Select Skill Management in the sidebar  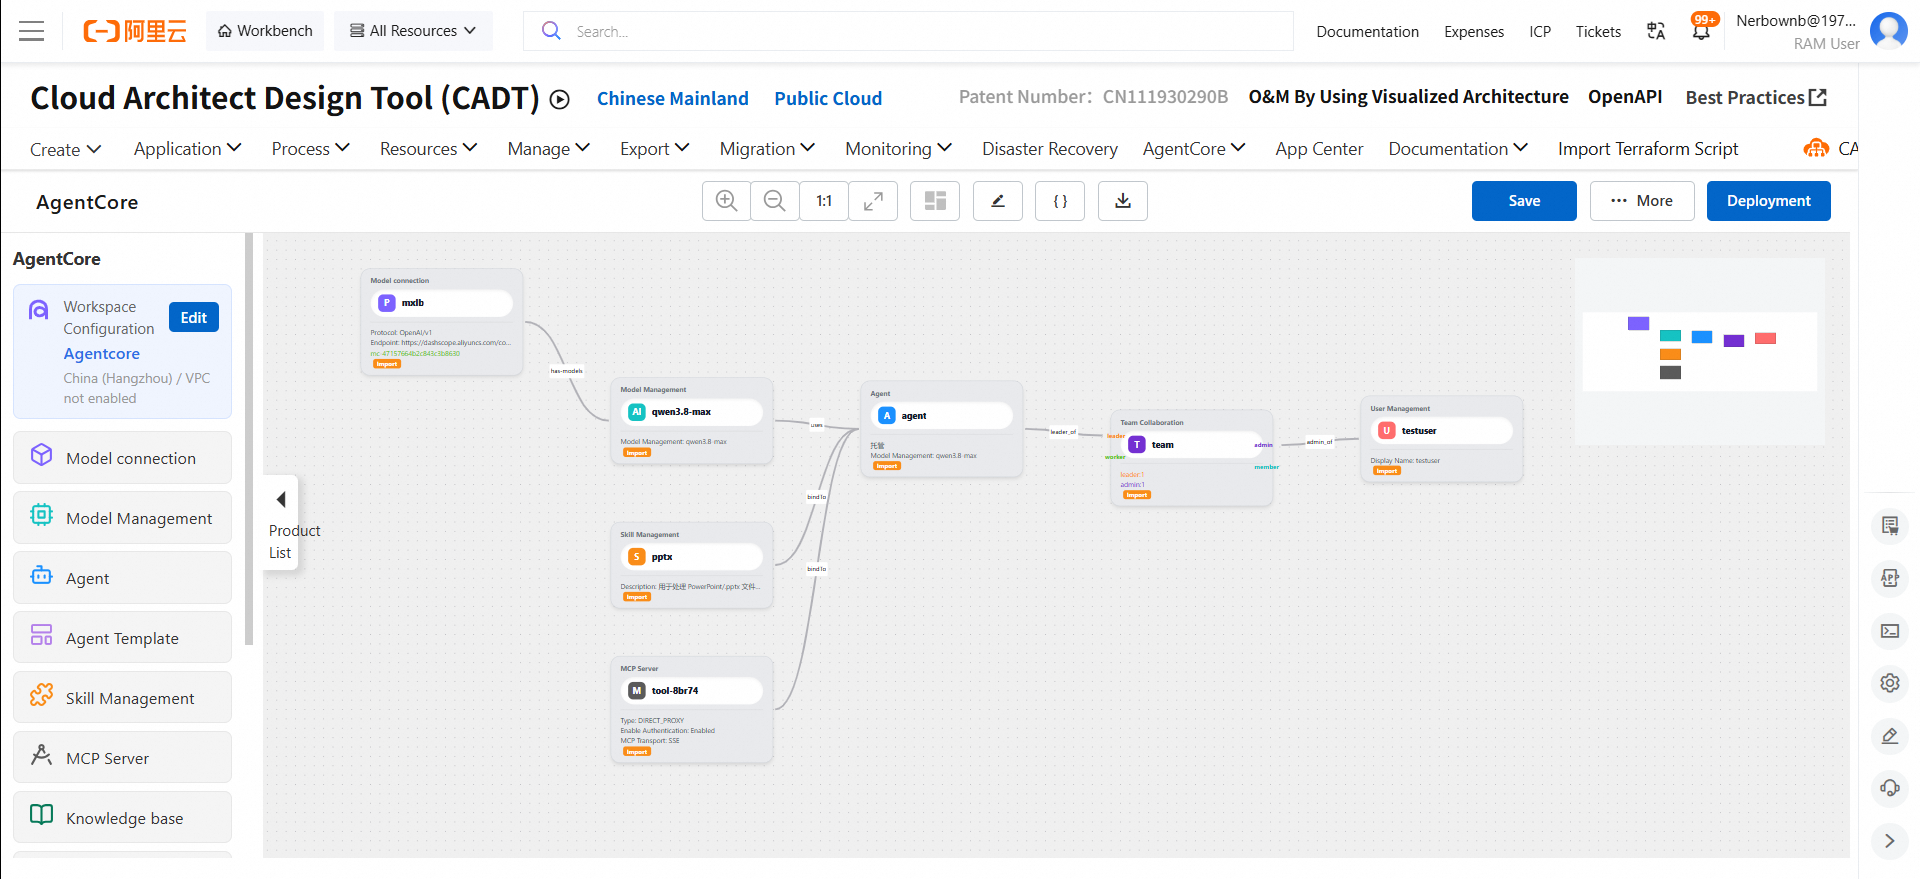click(x=122, y=697)
